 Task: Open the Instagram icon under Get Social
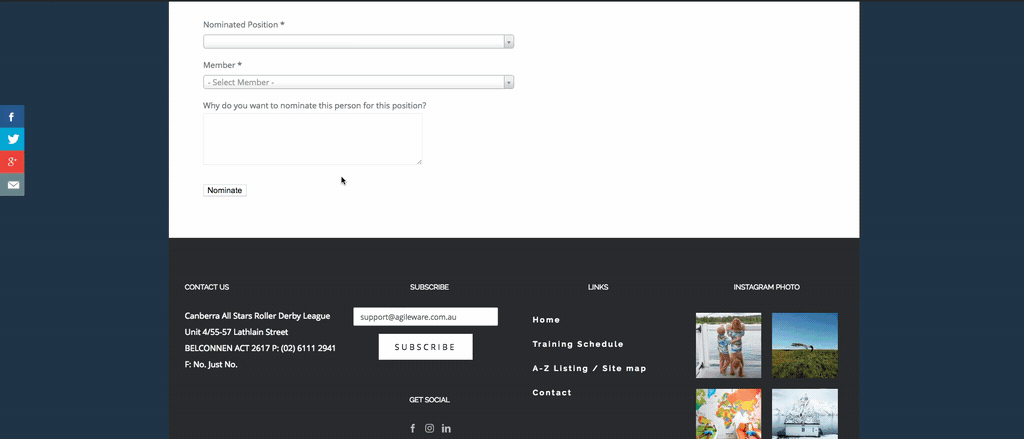(429, 428)
